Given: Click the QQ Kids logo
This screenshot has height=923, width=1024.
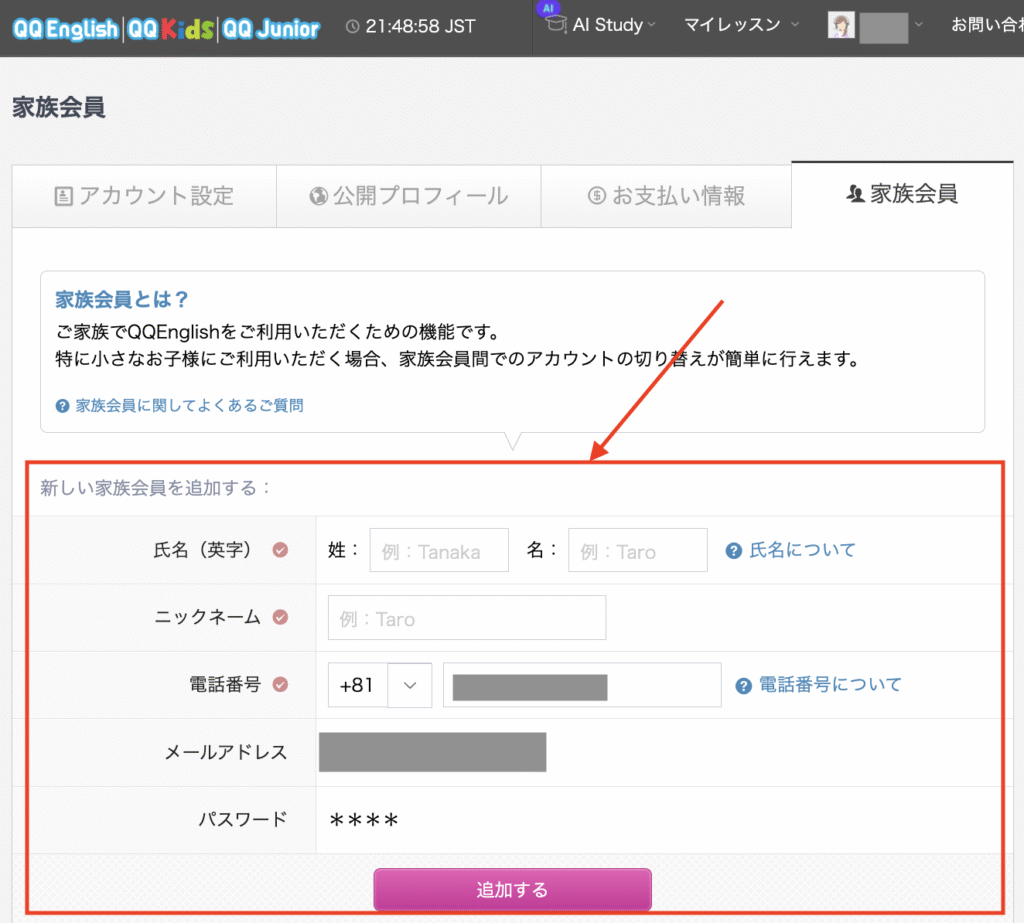Looking at the screenshot, I should [169, 28].
